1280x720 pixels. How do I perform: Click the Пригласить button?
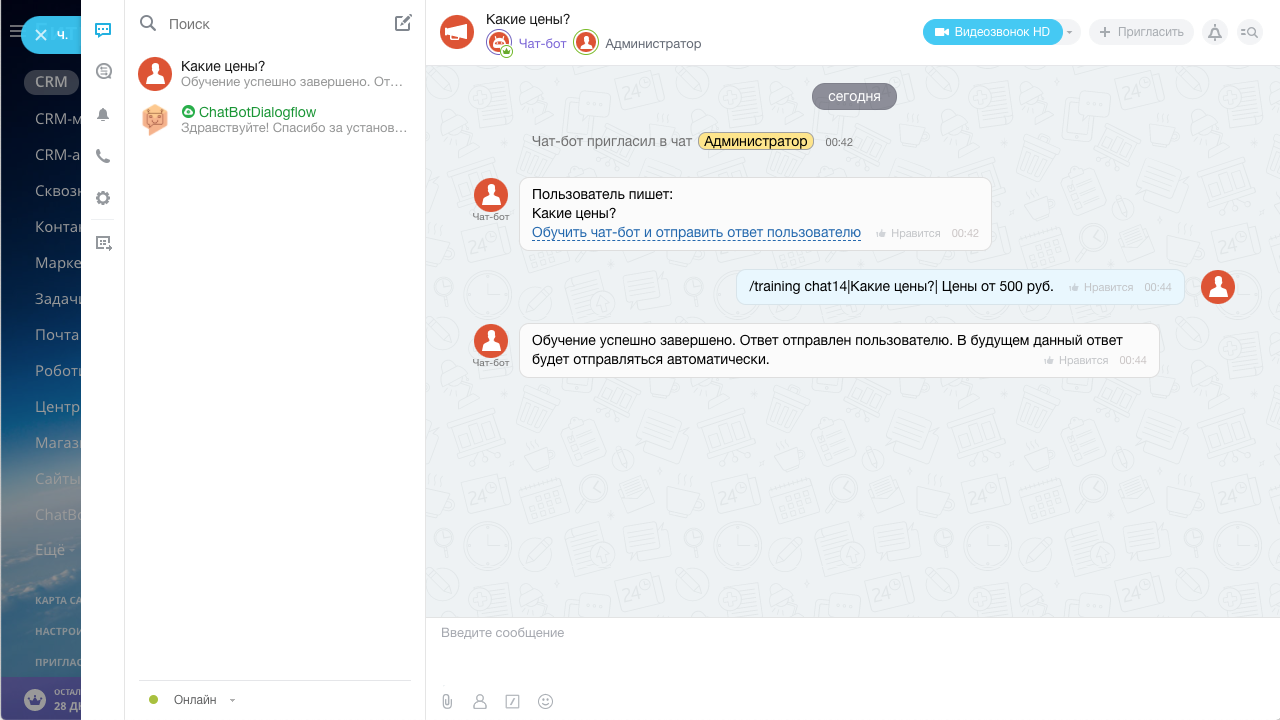(x=1141, y=32)
